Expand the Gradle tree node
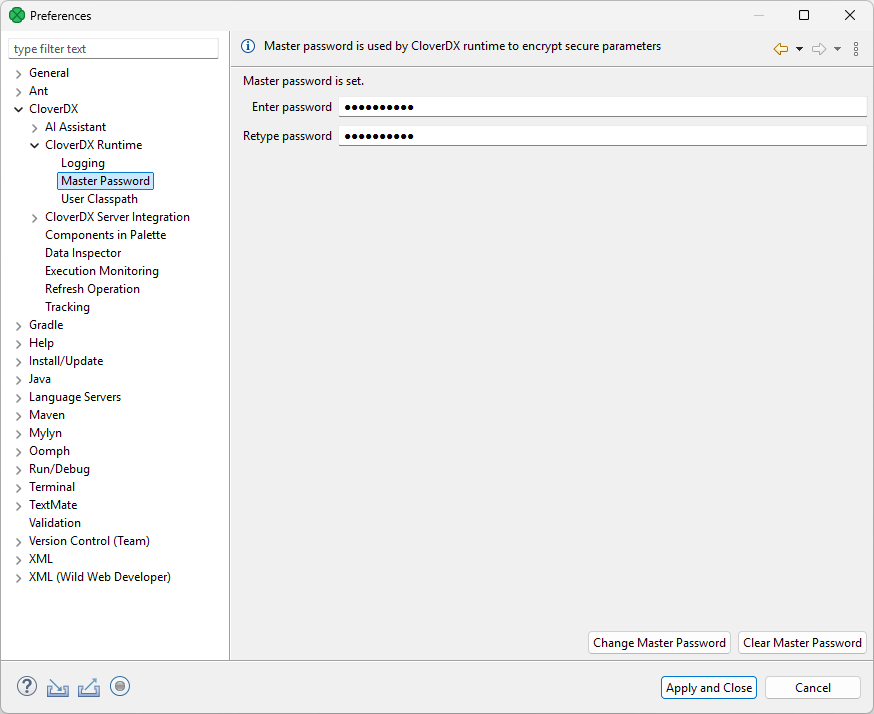The width and height of the screenshot is (874, 714). tap(18, 326)
